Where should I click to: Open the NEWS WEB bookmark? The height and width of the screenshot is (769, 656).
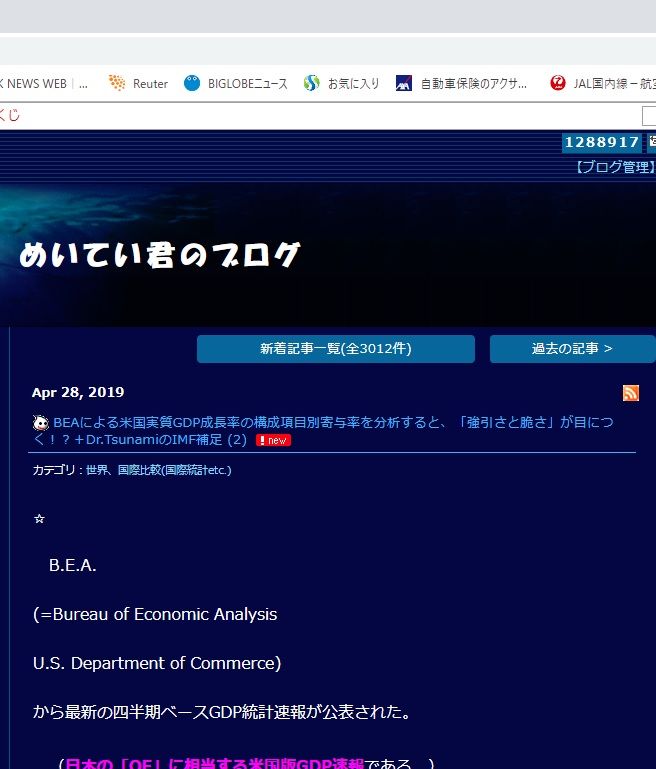[x=44, y=83]
